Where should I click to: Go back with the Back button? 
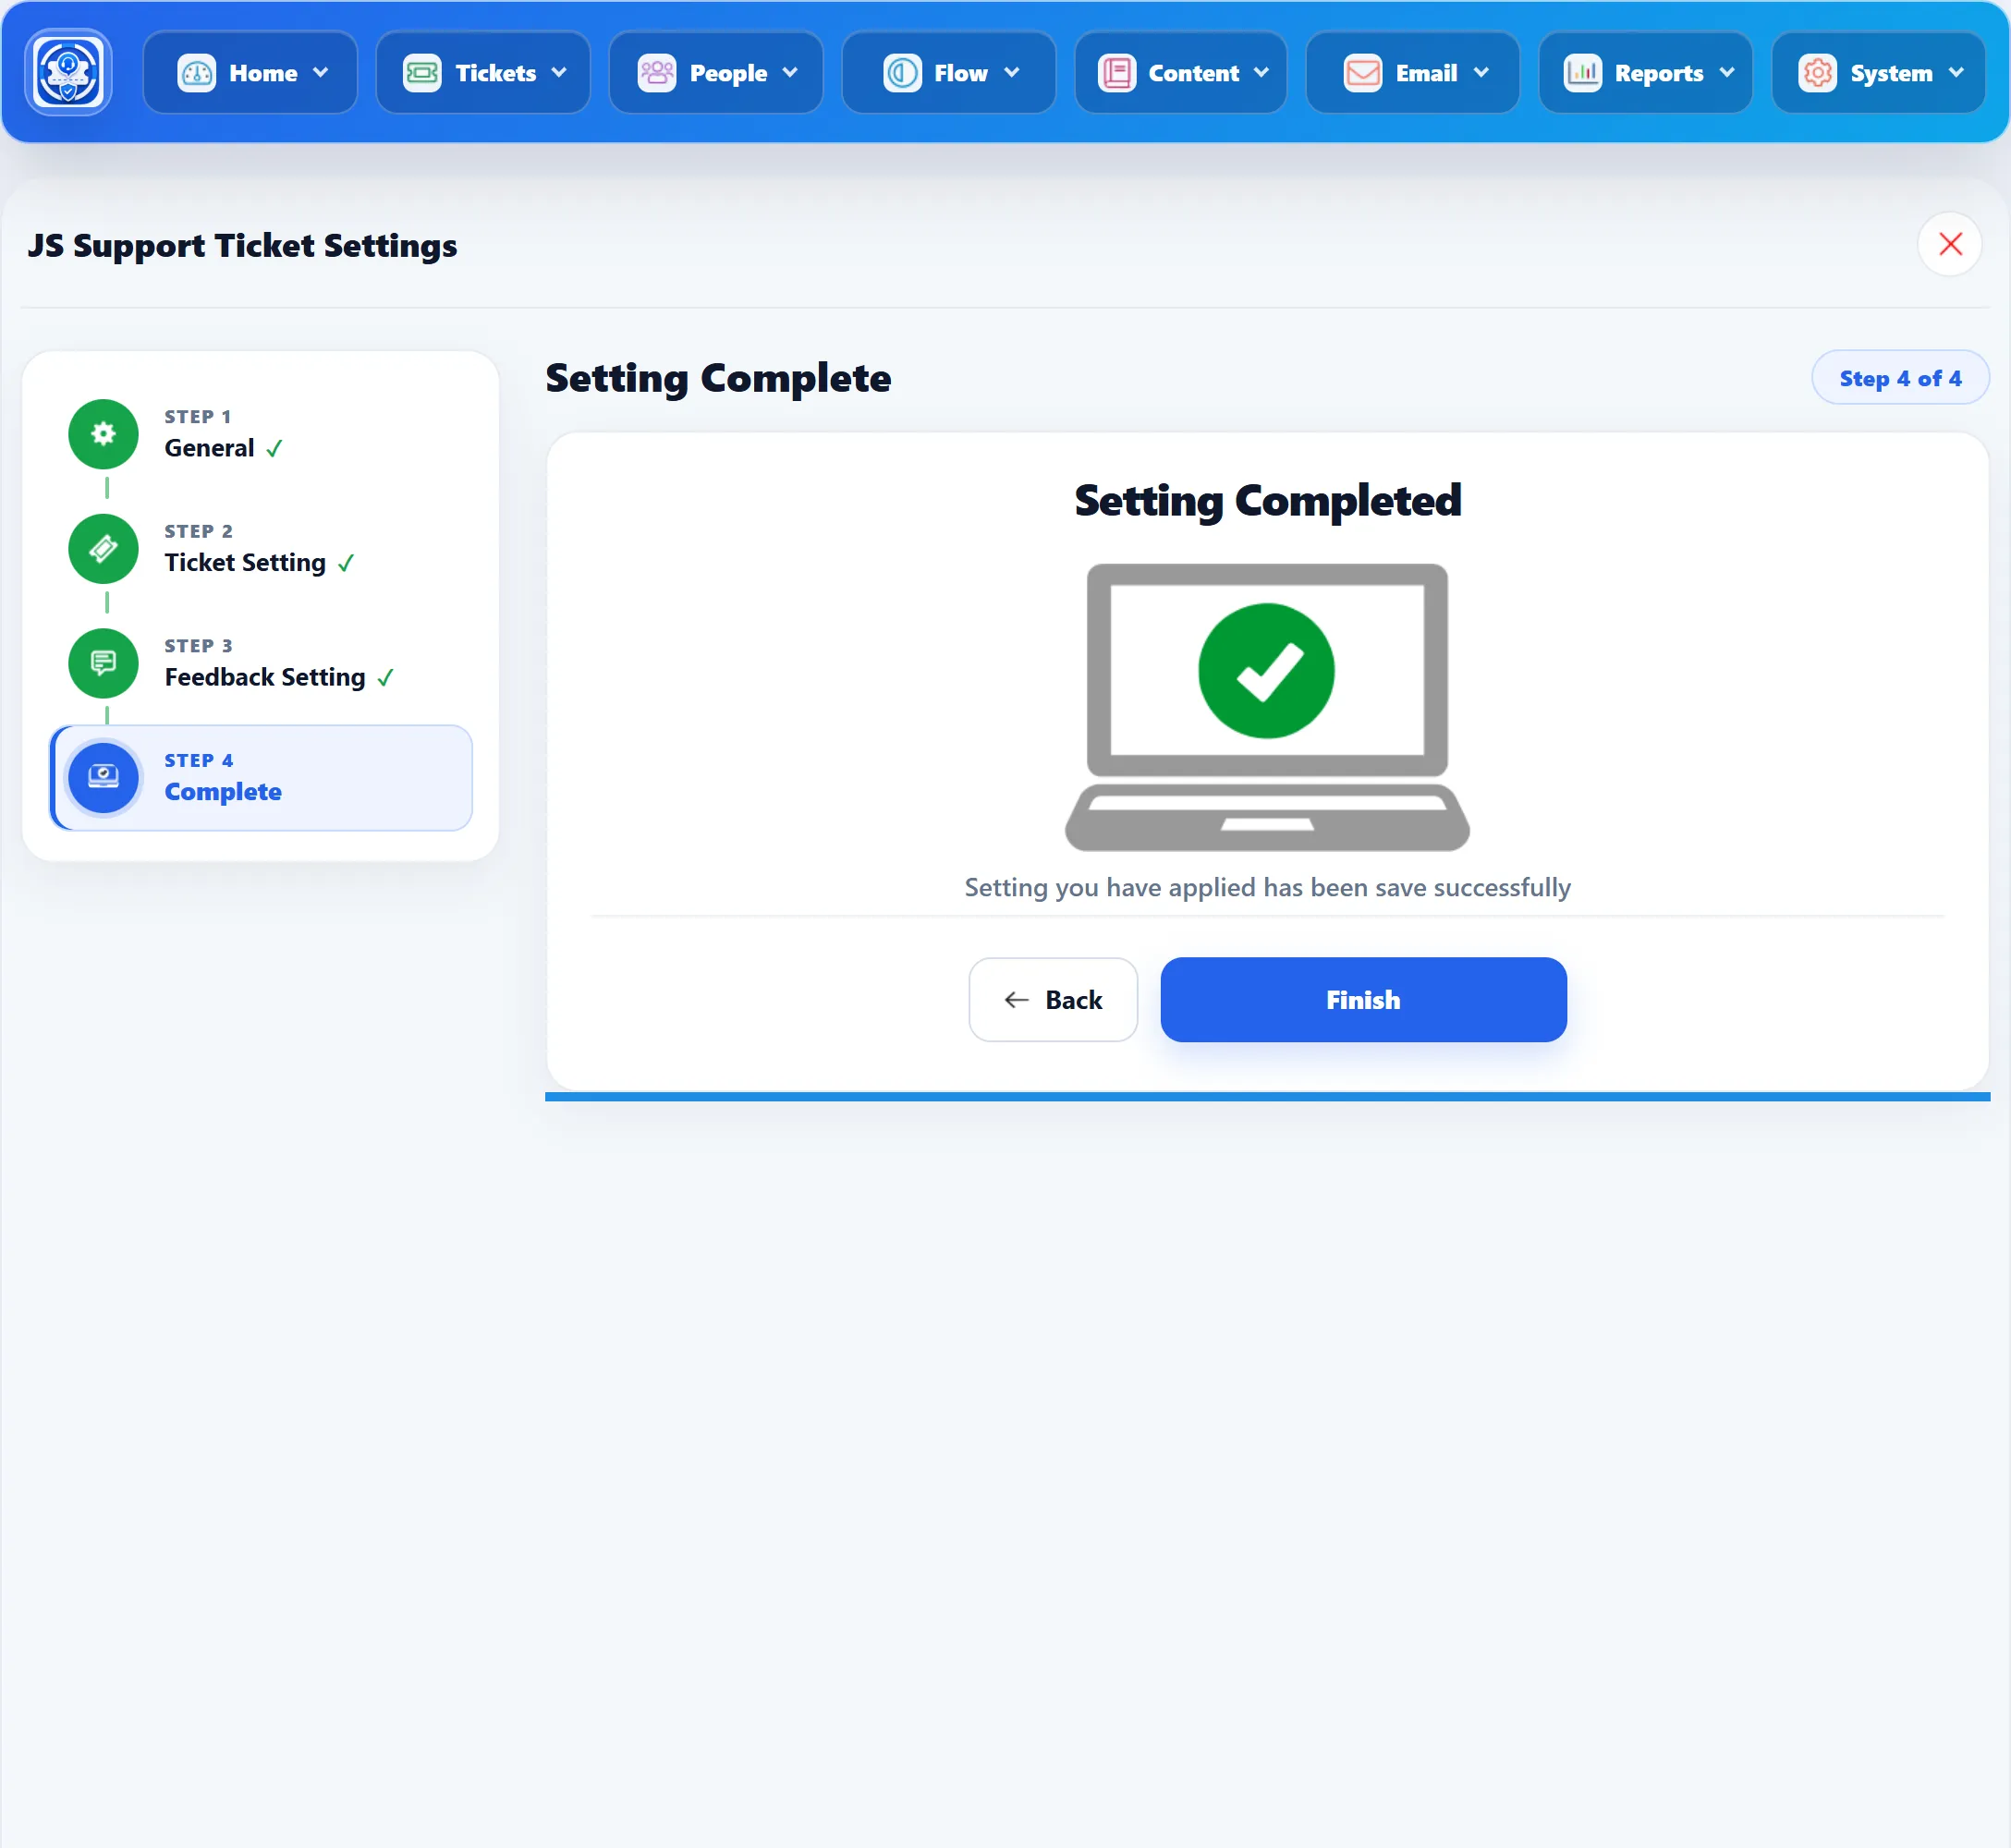tap(1053, 1000)
